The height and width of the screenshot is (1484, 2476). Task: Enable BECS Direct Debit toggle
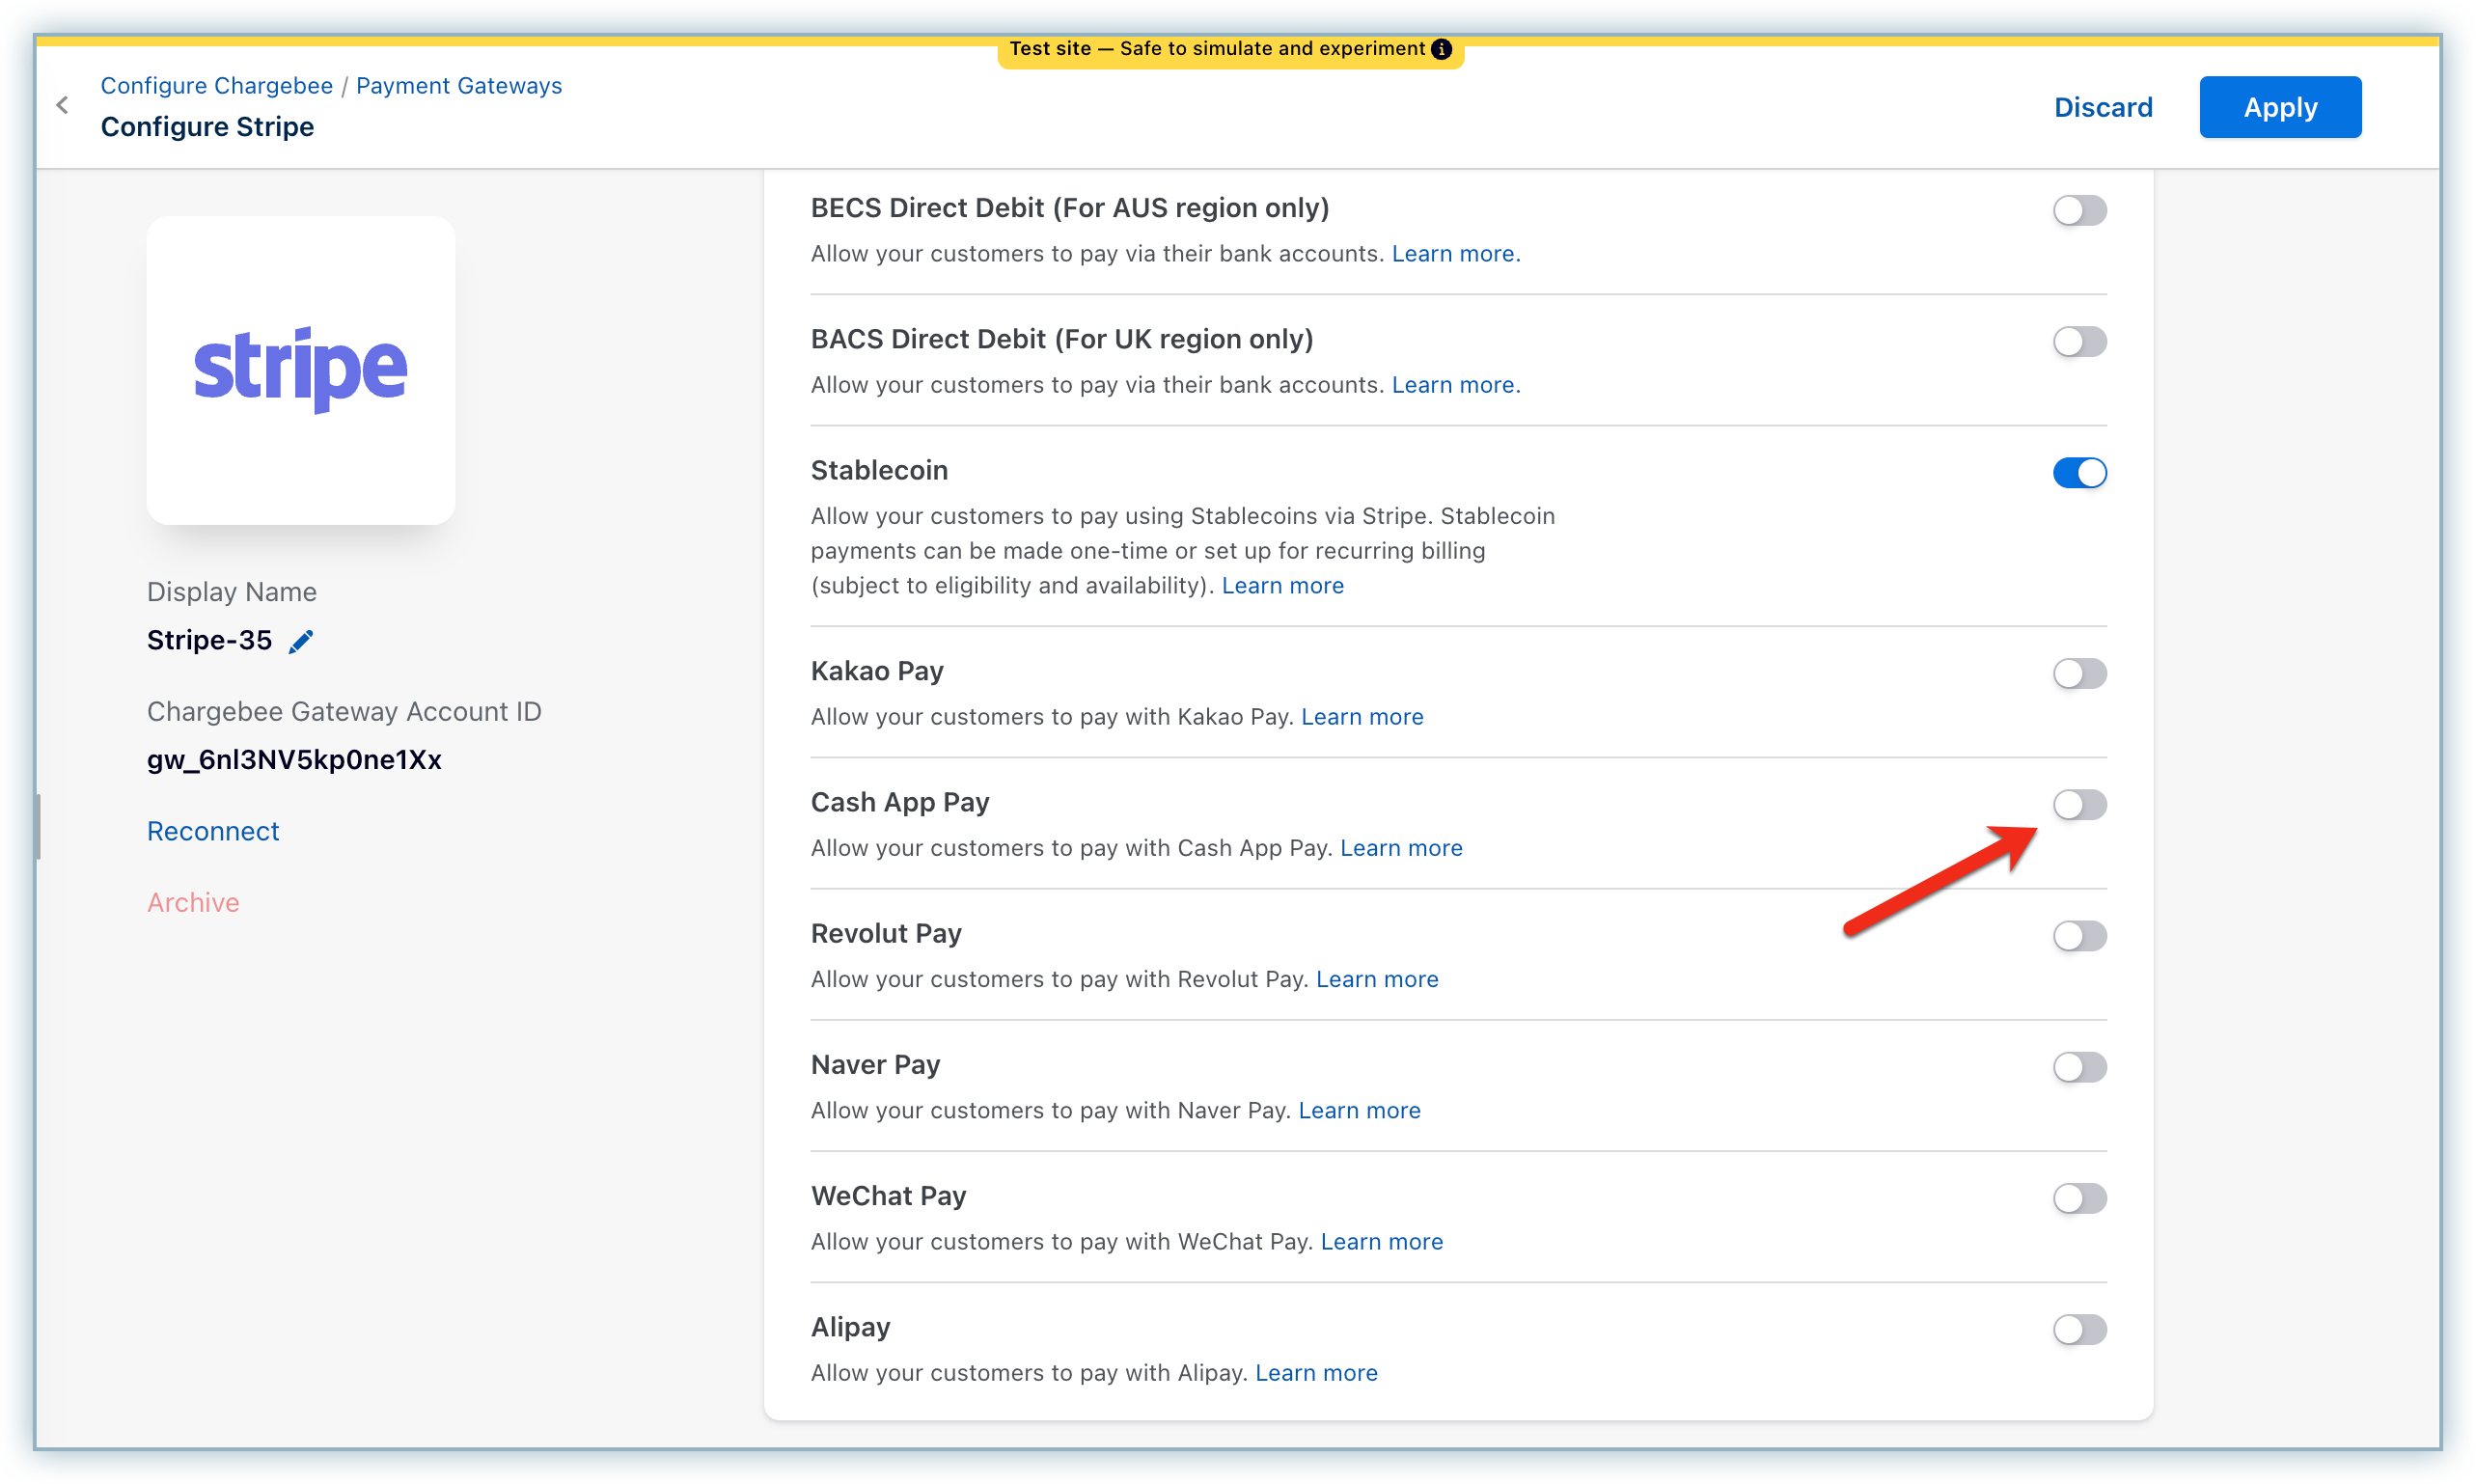pyautogui.click(x=2079, y=210)
